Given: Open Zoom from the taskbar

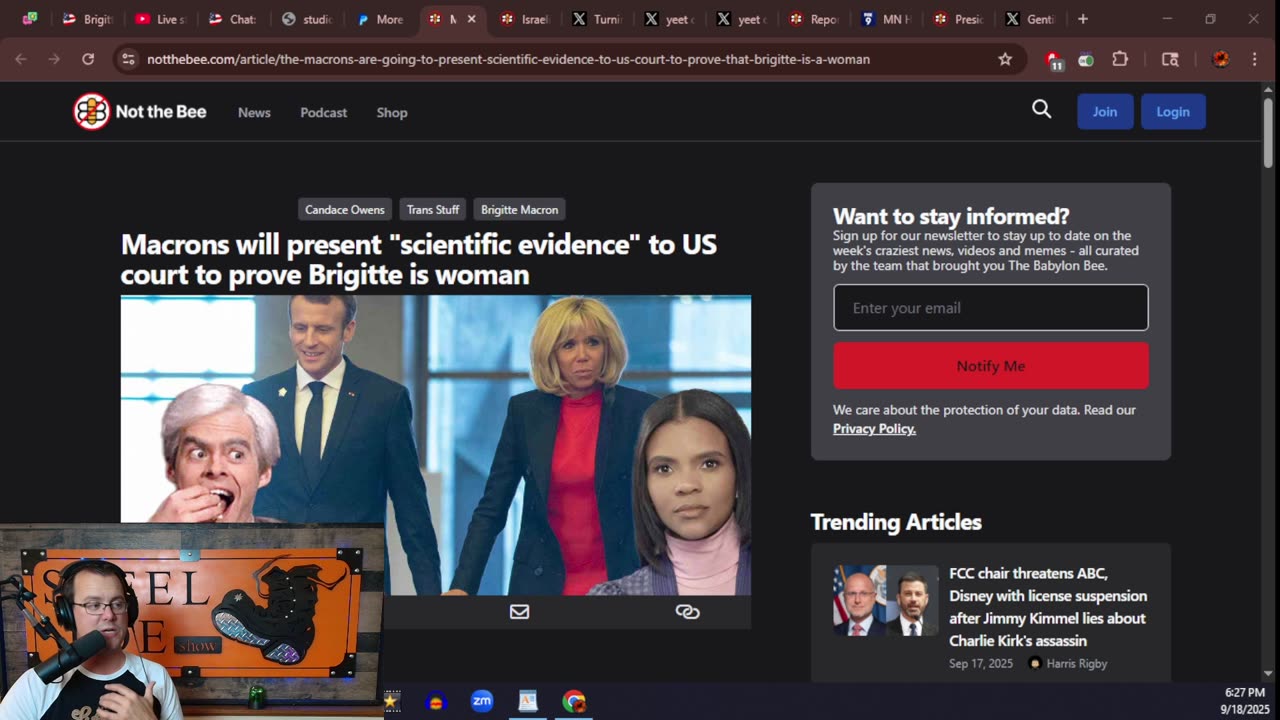Looking at the screenshot, I should pyautogui.click(x=482, y=701).
